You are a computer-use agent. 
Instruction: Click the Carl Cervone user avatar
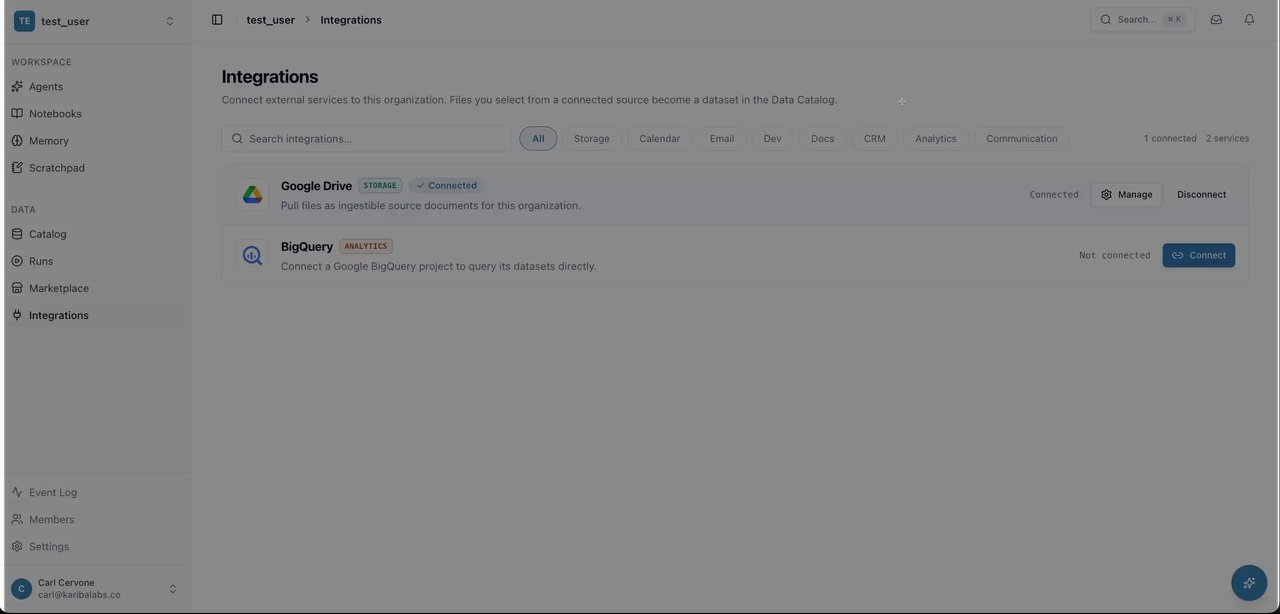click(x=21, y=589)
